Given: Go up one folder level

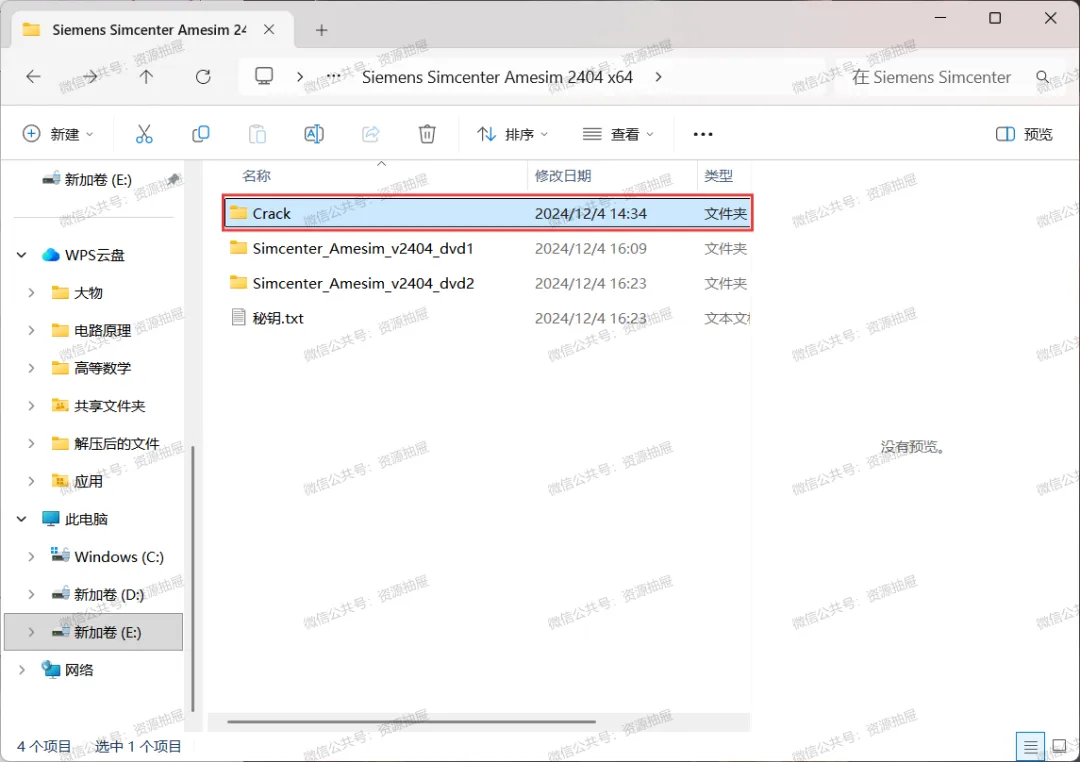Looking at the screenshot, I should (x=146, y=76).
